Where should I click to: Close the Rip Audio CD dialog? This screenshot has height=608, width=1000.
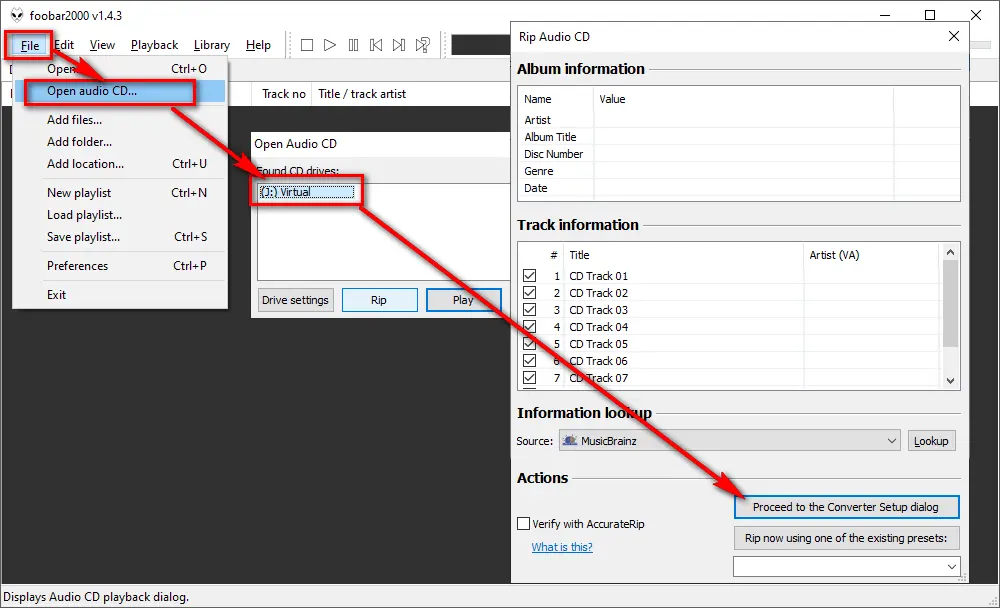tap(953, 36)
